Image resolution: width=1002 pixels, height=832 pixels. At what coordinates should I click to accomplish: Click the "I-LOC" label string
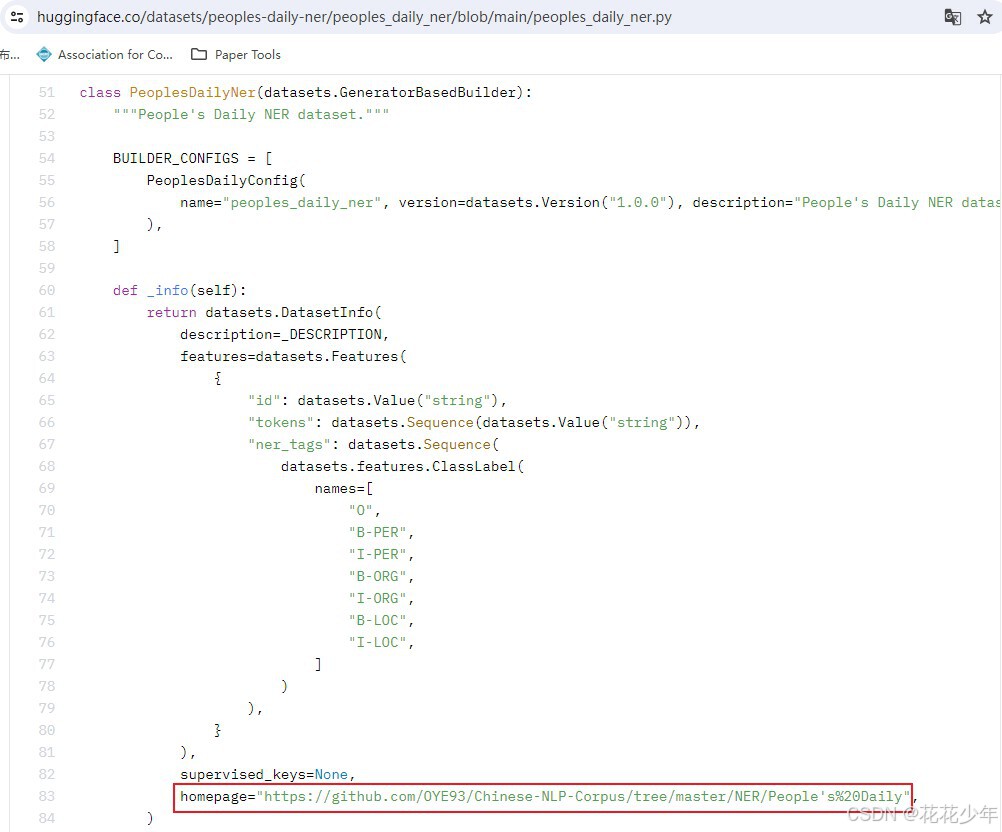[380, 642]
